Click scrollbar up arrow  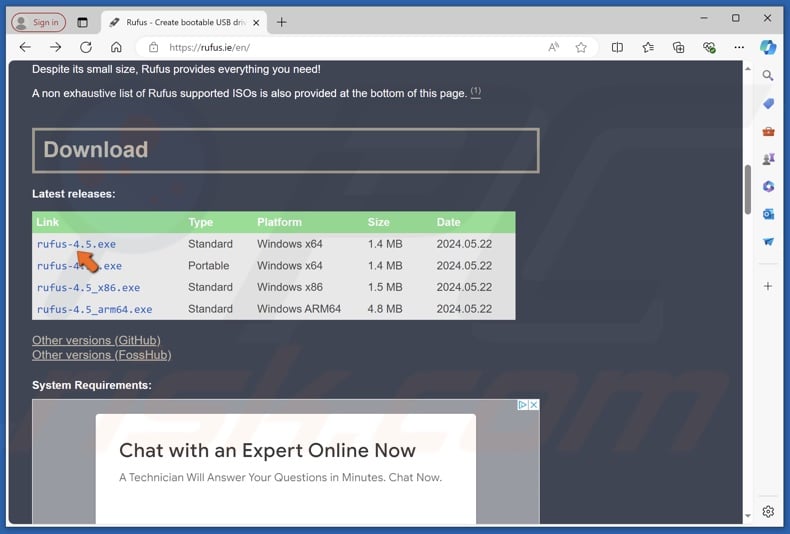[x=748, y=69]
